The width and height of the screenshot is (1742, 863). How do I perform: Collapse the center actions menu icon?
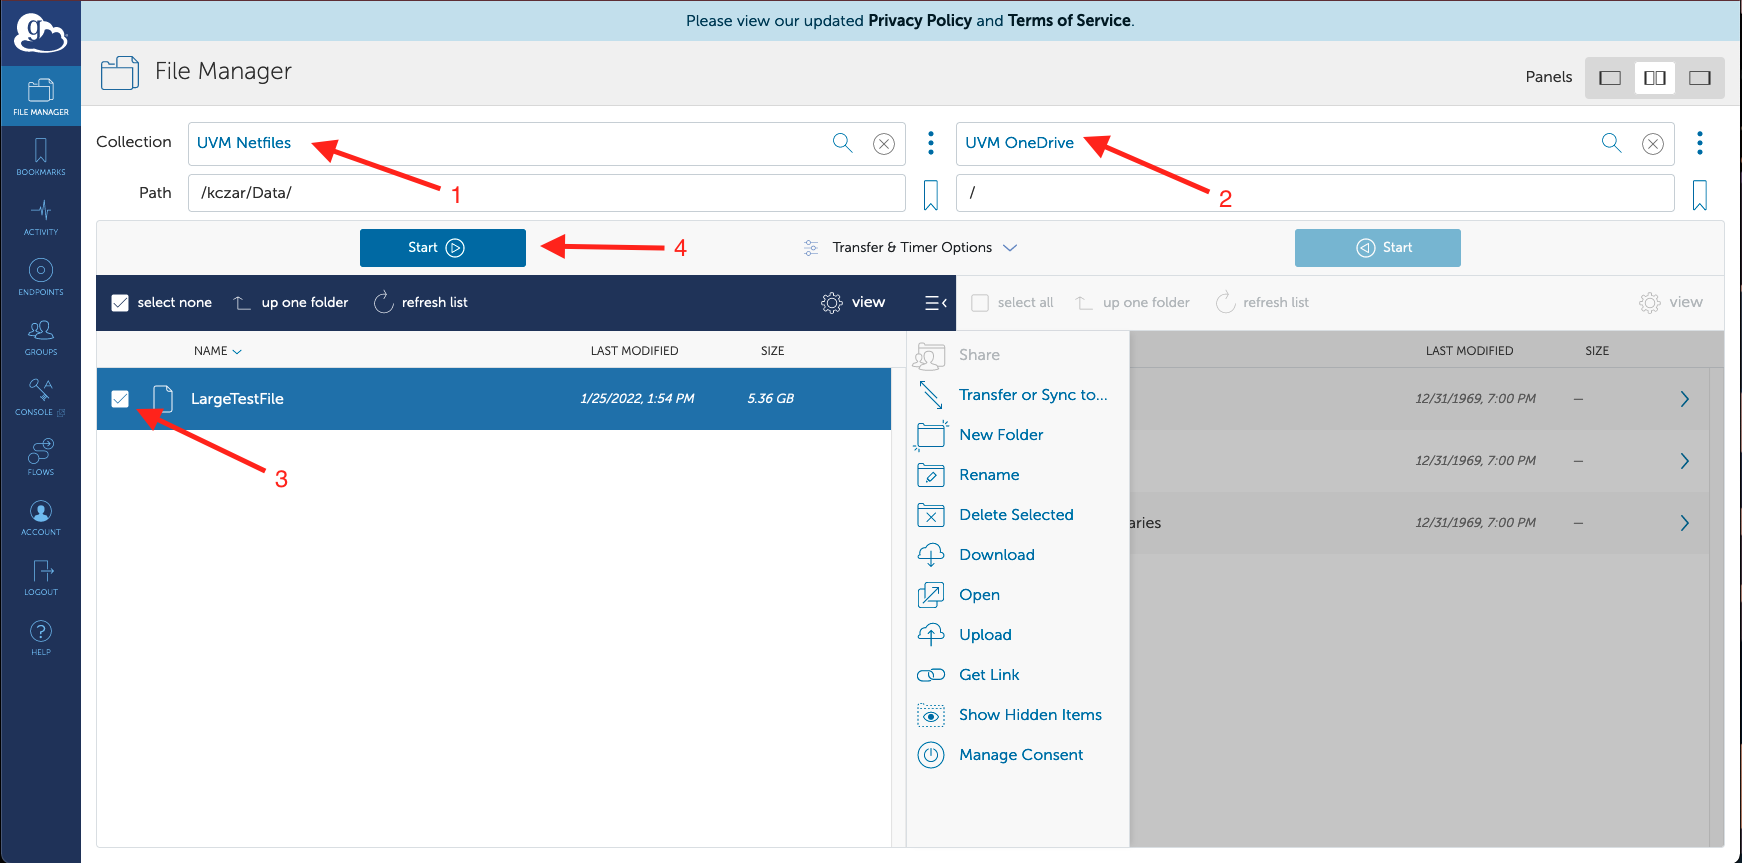tap(936, 303)
